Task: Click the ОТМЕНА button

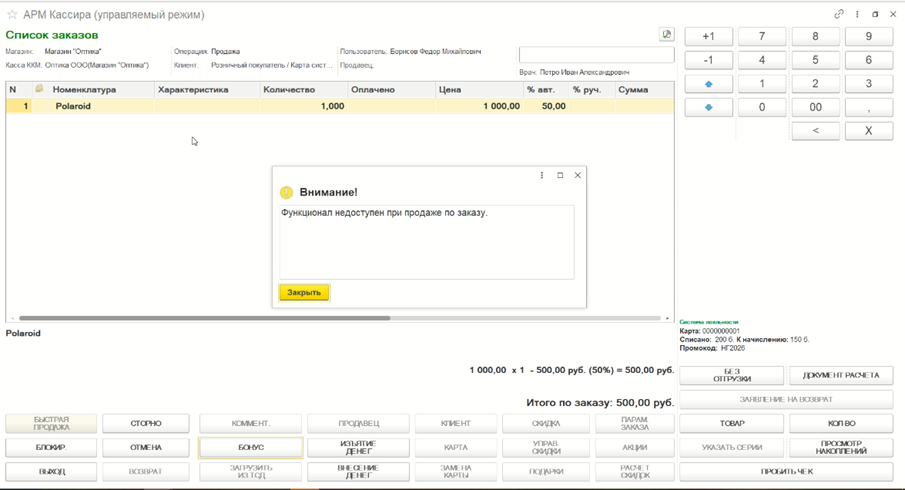Action: coord(146,447)
